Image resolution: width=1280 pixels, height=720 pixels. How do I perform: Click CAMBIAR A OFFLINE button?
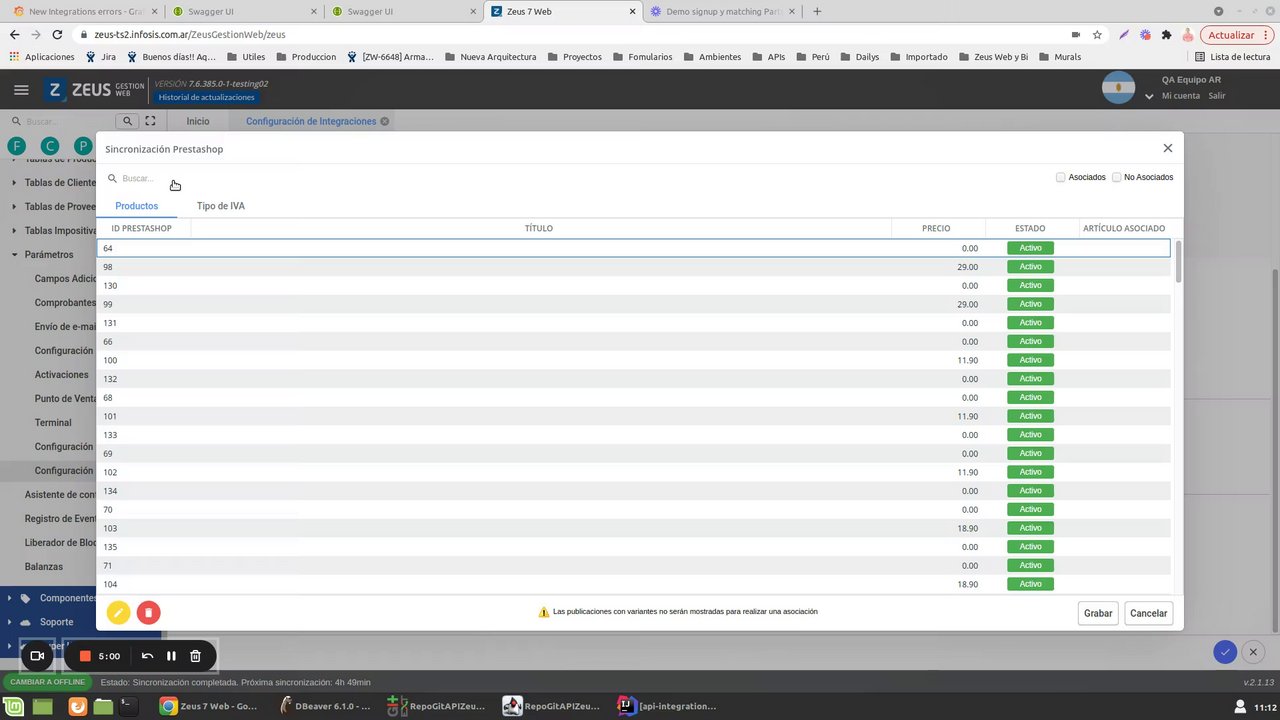tap(47, 682)
